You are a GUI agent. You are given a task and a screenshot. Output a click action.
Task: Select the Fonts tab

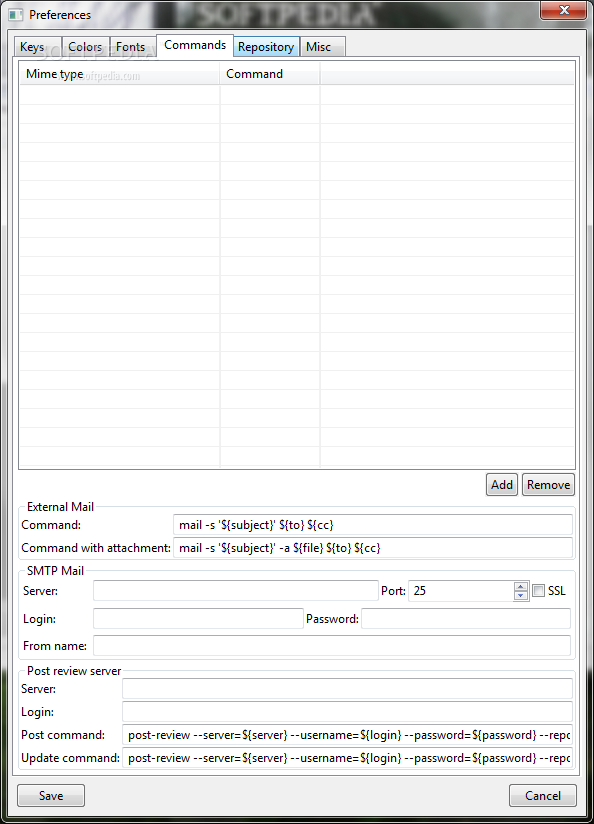132,47
